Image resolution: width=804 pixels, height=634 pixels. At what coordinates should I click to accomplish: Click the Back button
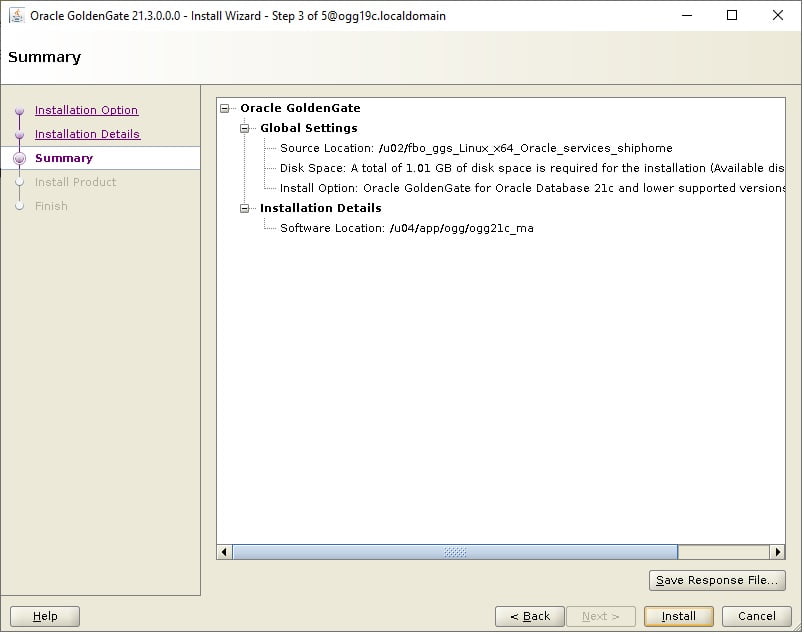pyautogui.click(x=530, y=616)
